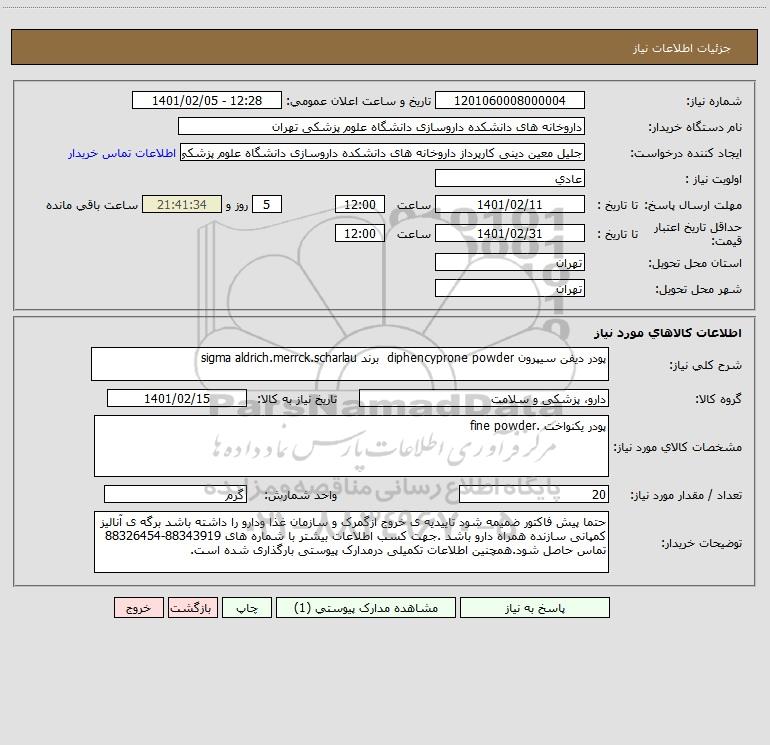Click the priority field 'عادي'
Image resolution: width=770 pixels, height=745 pixels.
(510, 178)
